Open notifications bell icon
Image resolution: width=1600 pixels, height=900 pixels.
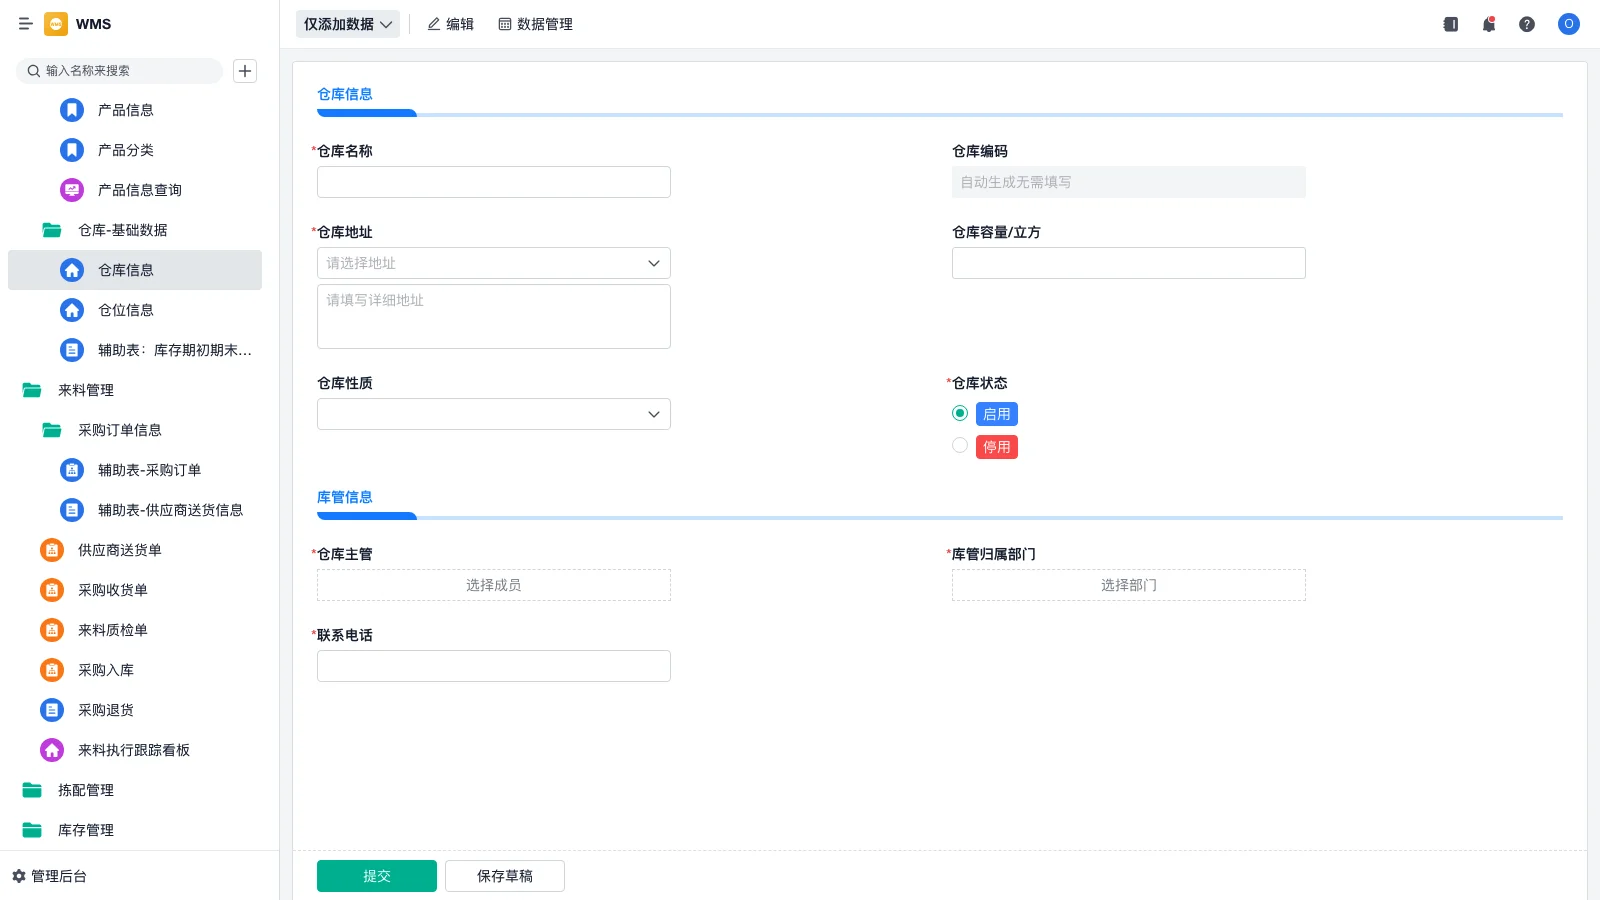coord(1489,24)
